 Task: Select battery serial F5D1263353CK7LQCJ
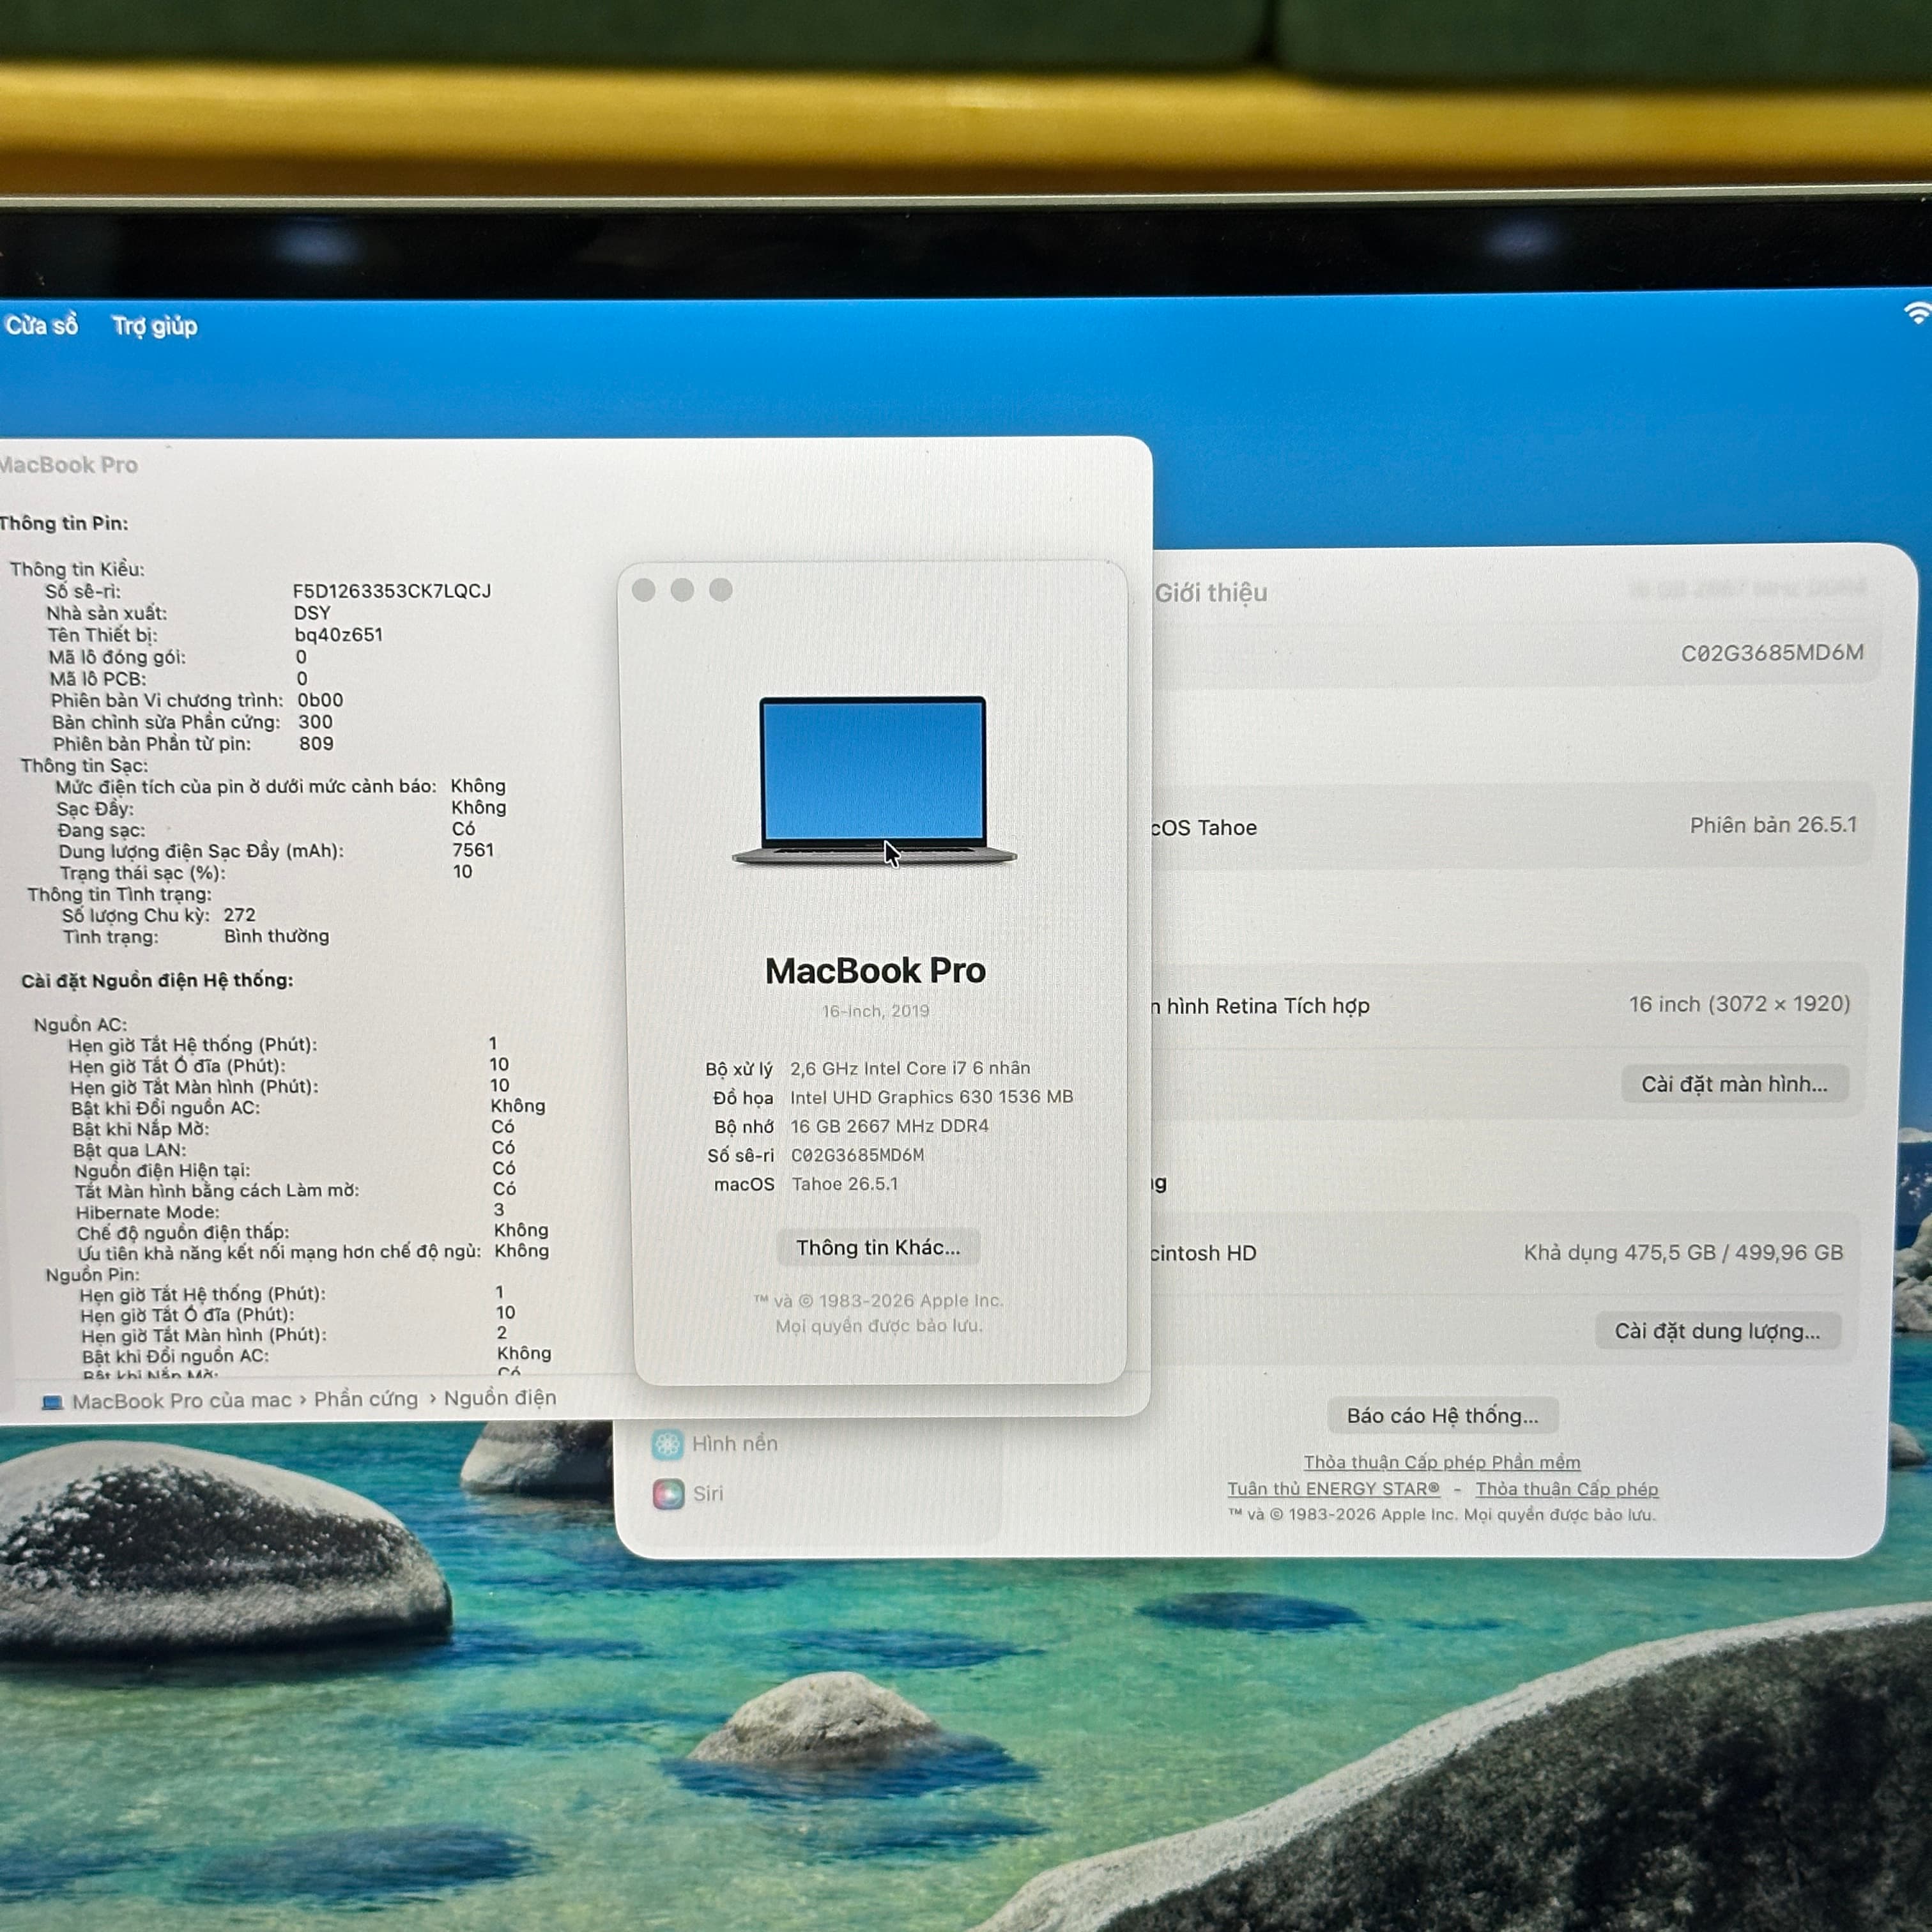pyautogui.click(x=392, y=591)
